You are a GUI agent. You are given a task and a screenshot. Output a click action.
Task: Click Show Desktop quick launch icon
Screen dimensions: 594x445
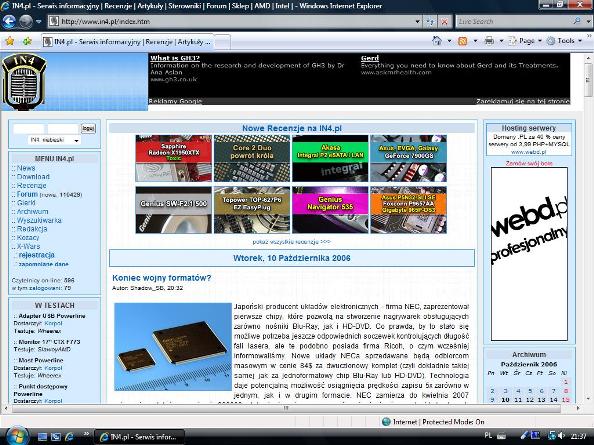(x=42, y=437)
